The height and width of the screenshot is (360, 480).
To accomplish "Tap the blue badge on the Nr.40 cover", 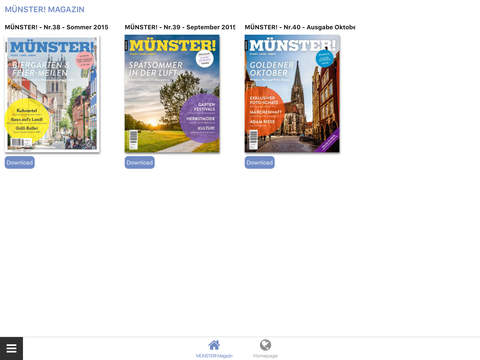I will tap(325, 59).
